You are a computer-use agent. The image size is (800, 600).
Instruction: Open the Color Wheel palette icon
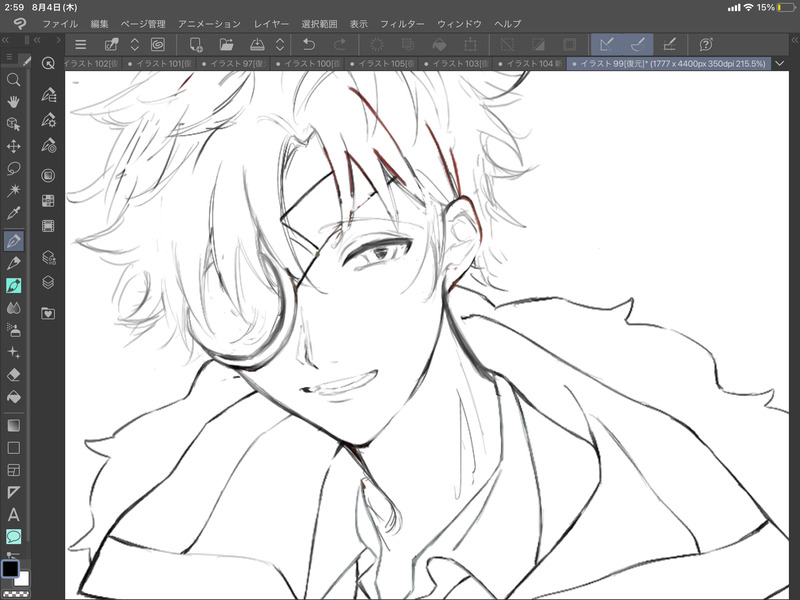coord(48,176)
